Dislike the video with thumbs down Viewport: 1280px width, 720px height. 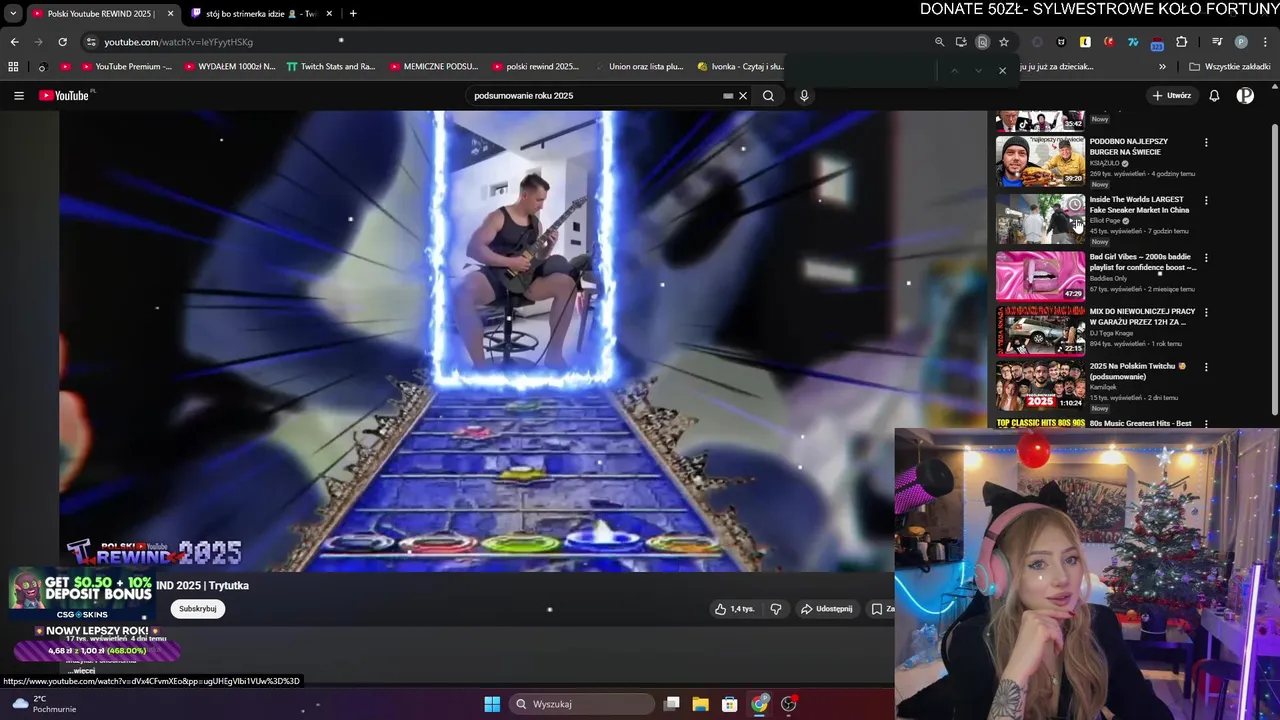pyautogui.click(x=775, y=609)
